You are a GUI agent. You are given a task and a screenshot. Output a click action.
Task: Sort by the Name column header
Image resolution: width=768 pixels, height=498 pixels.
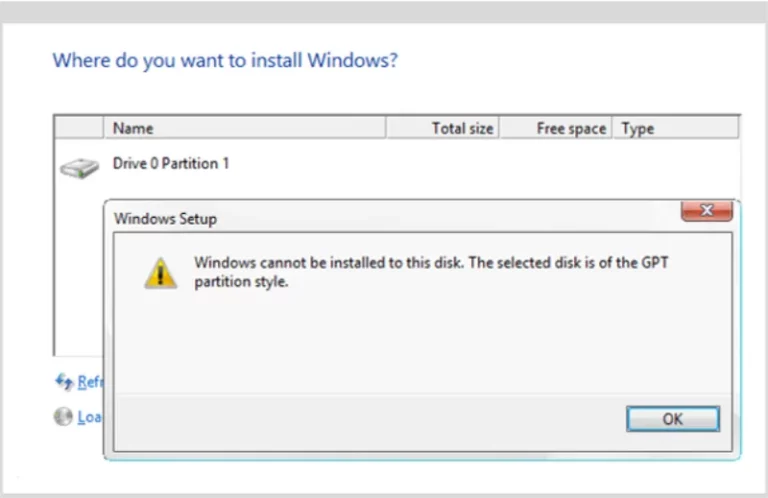[244, 128]
